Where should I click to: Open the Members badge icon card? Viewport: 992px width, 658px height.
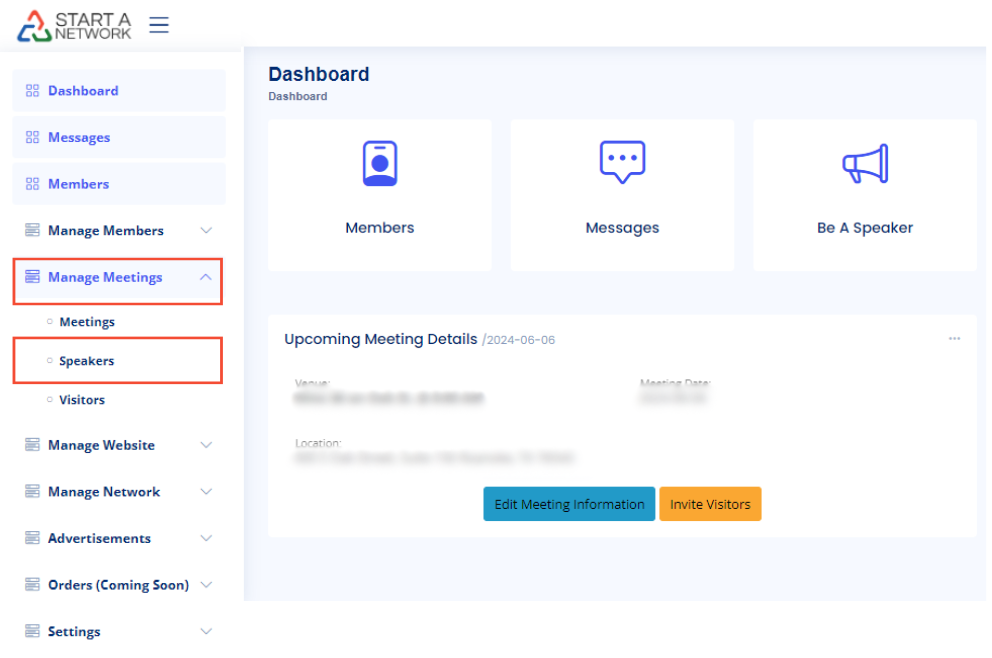point(379,164)
